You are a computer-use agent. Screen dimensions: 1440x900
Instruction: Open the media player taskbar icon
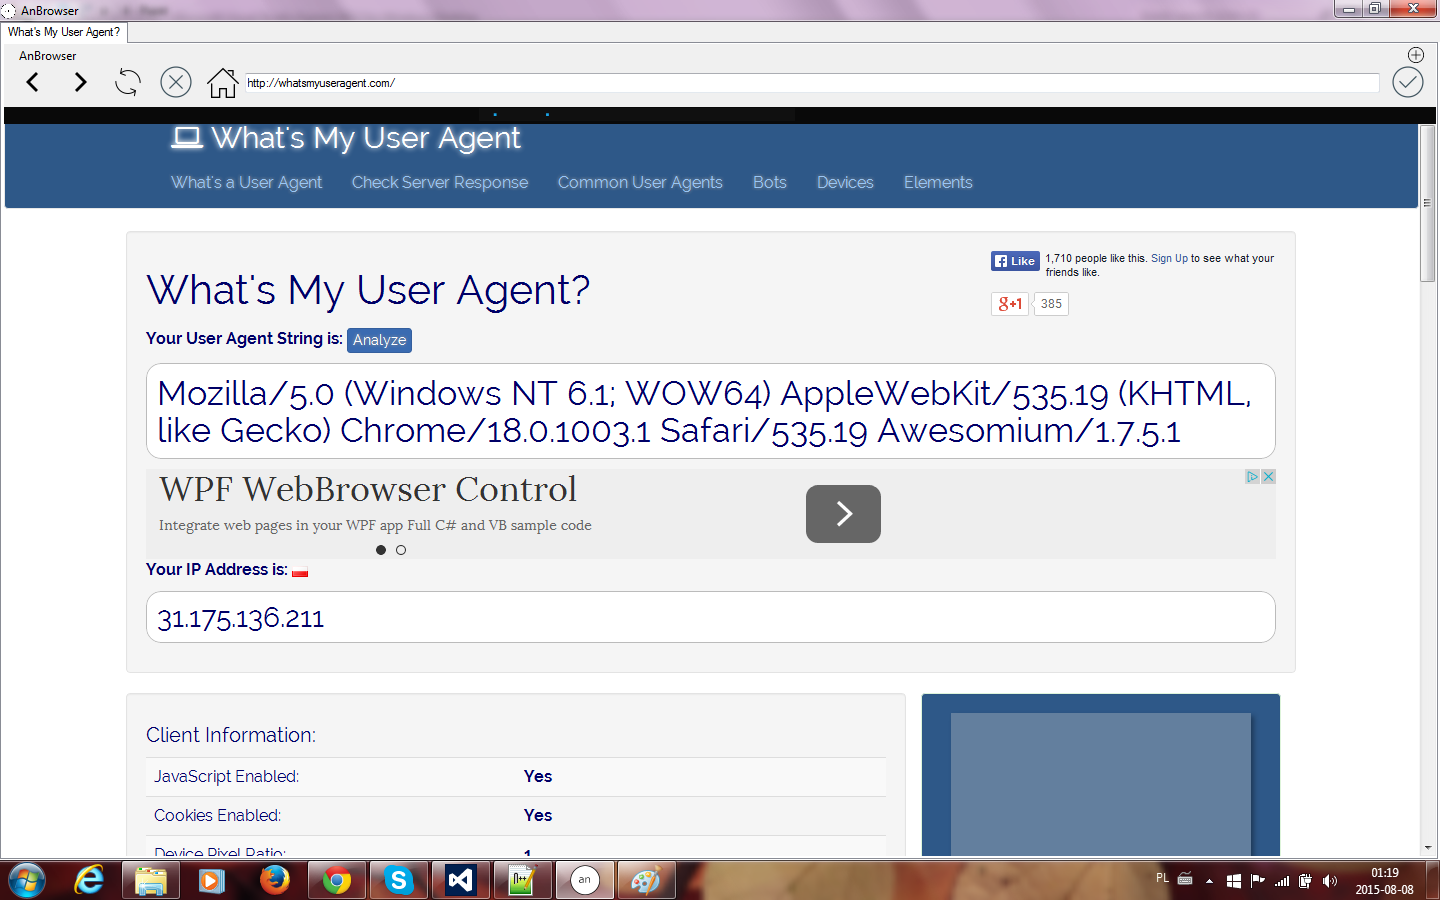coord(211,880)
